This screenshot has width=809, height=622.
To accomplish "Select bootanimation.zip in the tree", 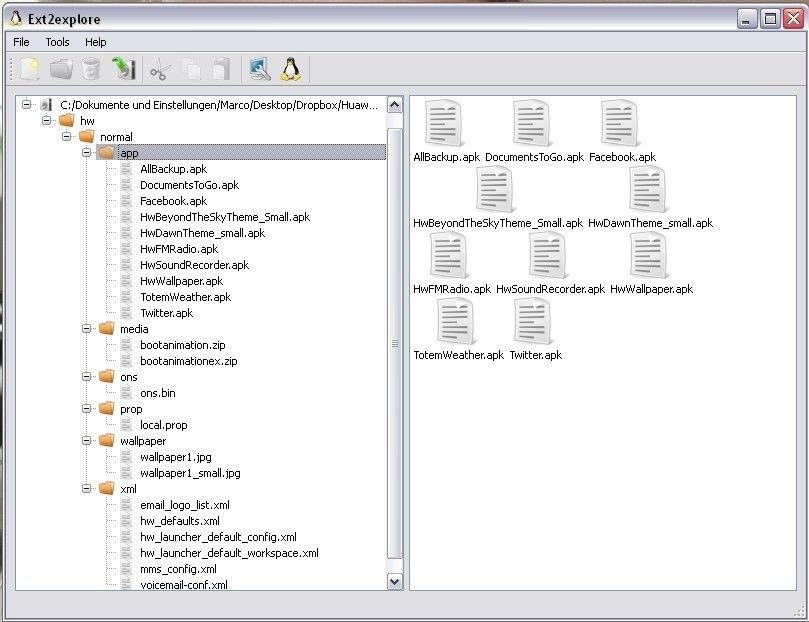I will pyautogui.click(x=183, y=345).
